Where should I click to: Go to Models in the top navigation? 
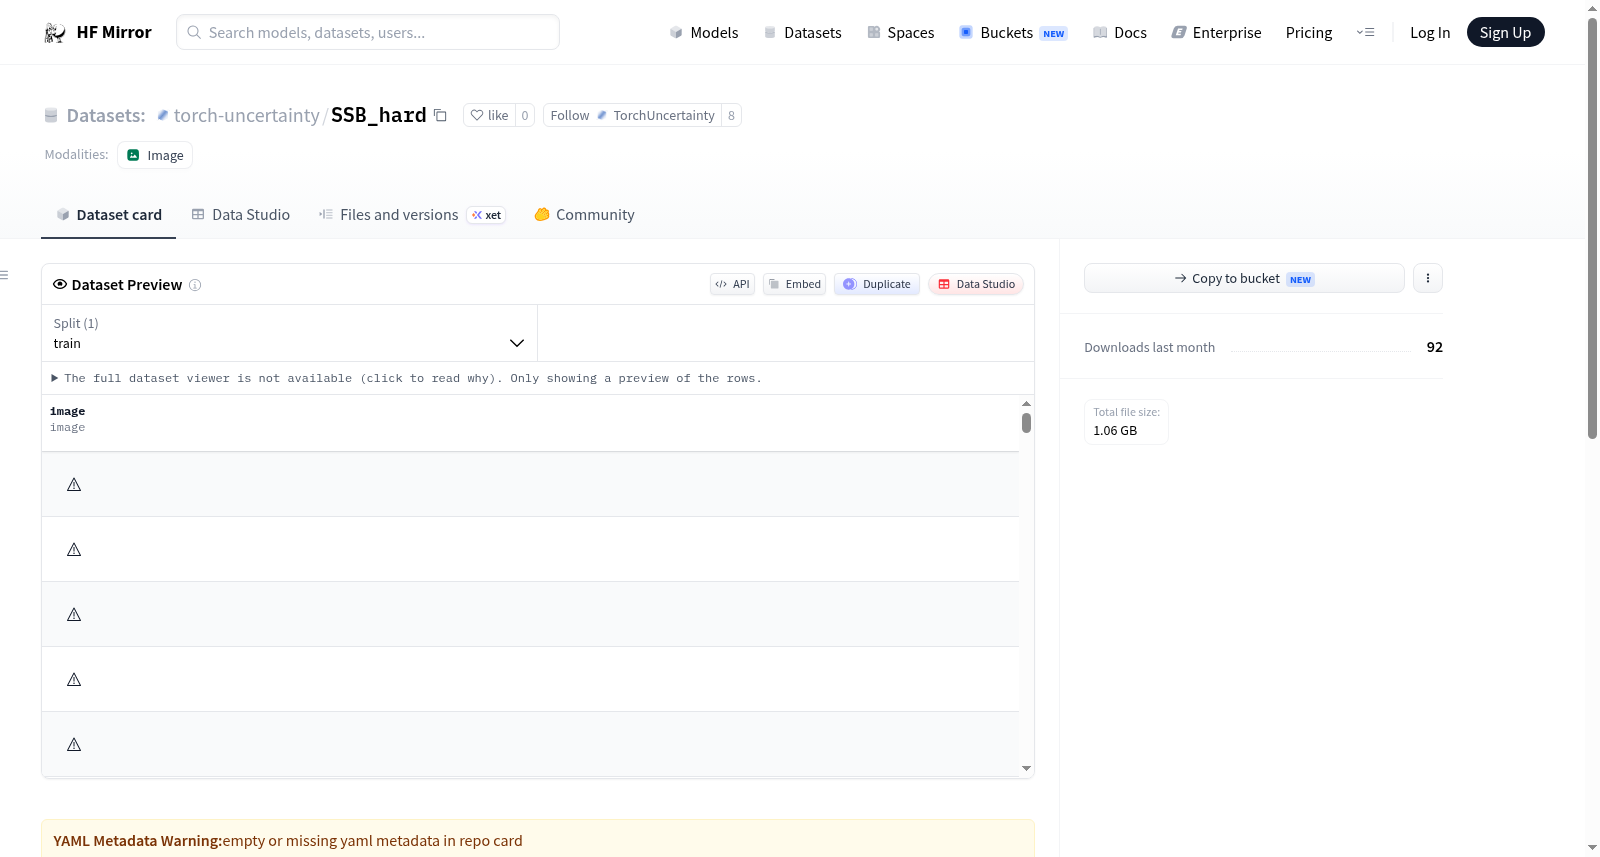coord(704,33)
